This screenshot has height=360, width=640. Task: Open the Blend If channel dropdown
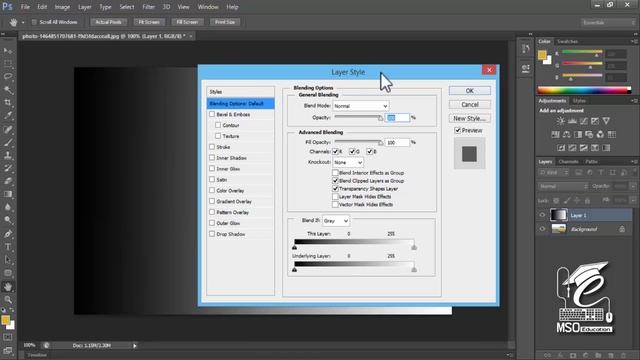coord(336,221)
